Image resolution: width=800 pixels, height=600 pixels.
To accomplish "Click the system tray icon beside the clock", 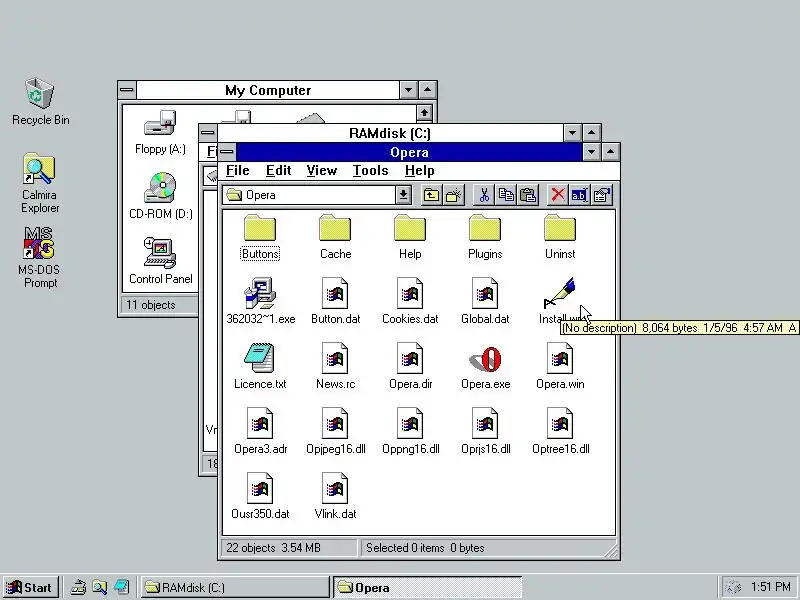I will [x=733, y=588].
